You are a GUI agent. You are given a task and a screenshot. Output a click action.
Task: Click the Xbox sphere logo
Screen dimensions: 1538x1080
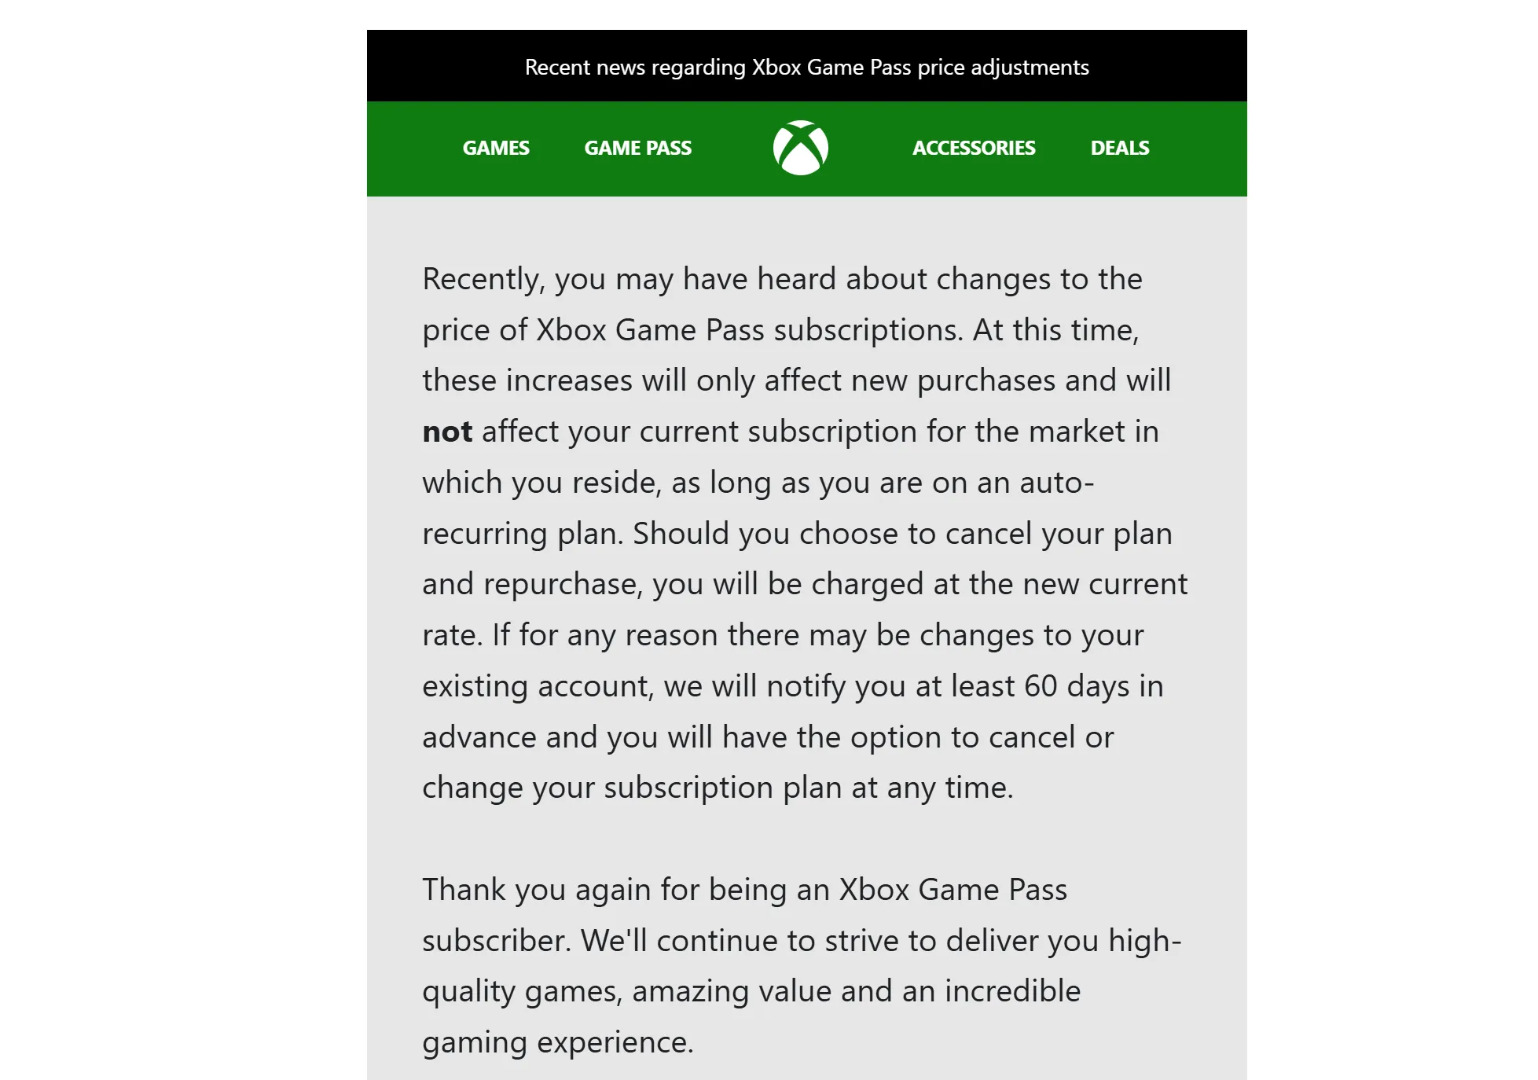pos(800,148)
